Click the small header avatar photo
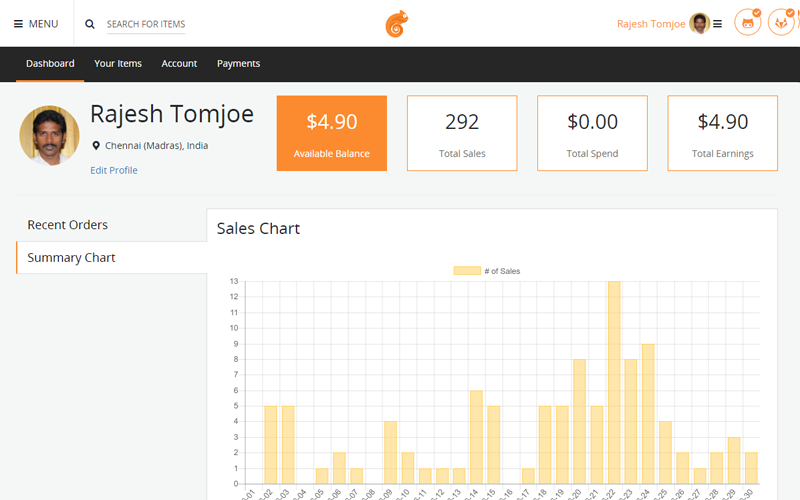This screenshot has width=800, height=500. pos(699,23)
